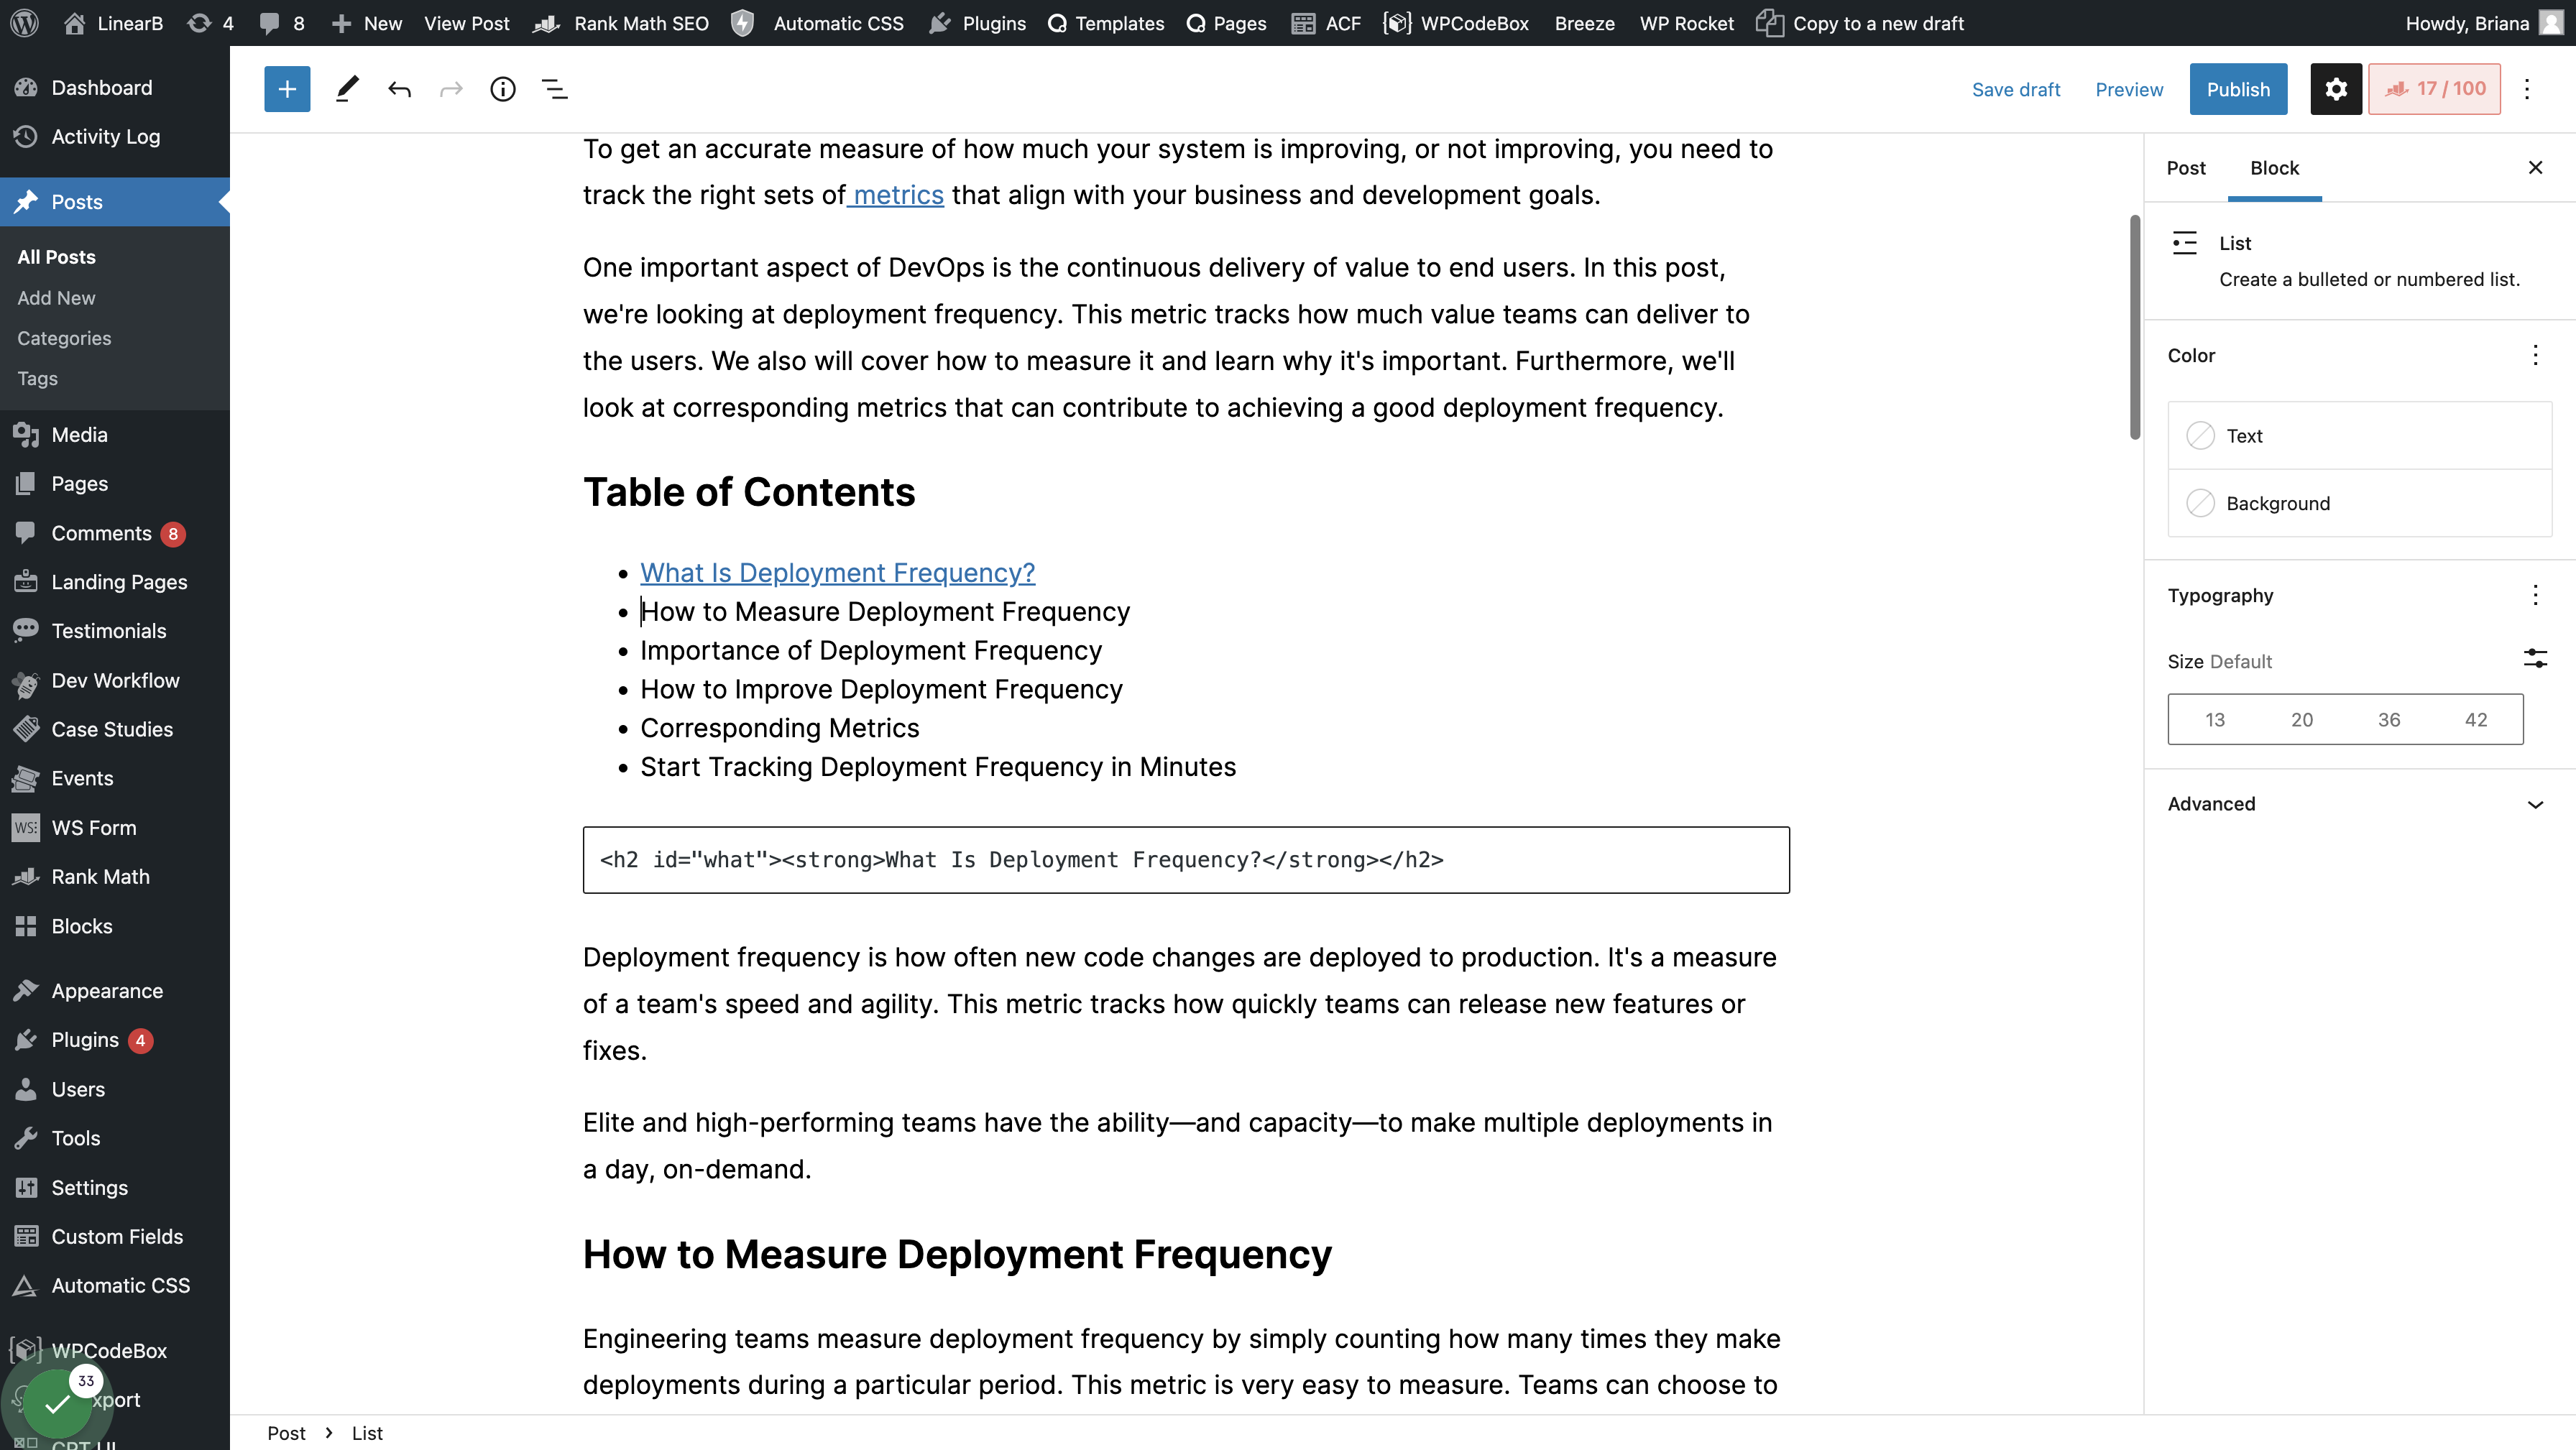This screenshot has height=1450, width=2576.
Task: Click the Redo arrow
Action: click(x=451, y=89)
